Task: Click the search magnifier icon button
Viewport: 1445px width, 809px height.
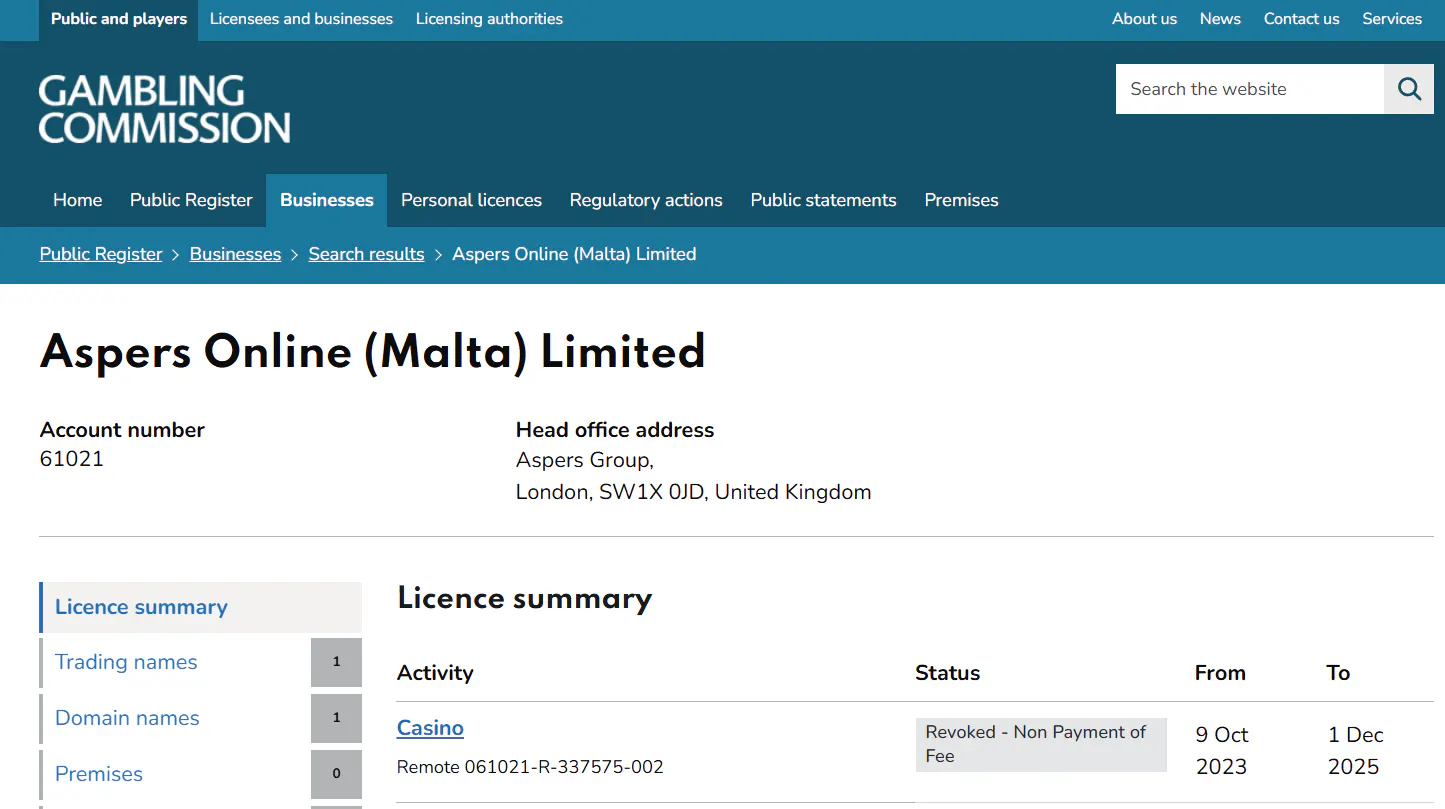Action: pyautogui.click(x=1409, y=89)
